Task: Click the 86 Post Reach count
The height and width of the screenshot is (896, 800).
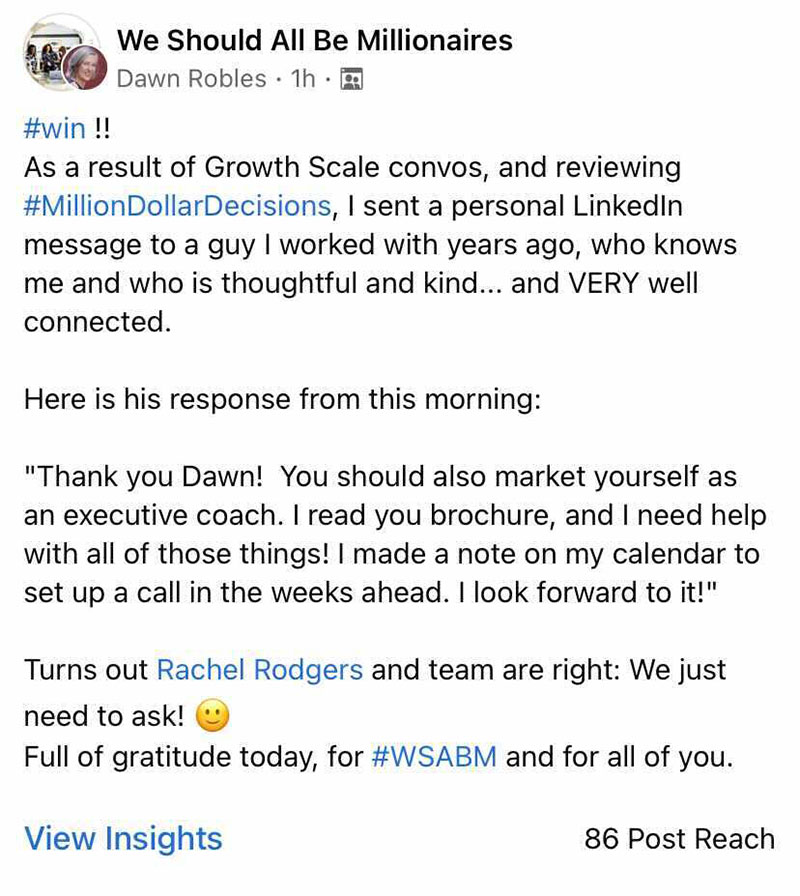Action: [679, 839]
